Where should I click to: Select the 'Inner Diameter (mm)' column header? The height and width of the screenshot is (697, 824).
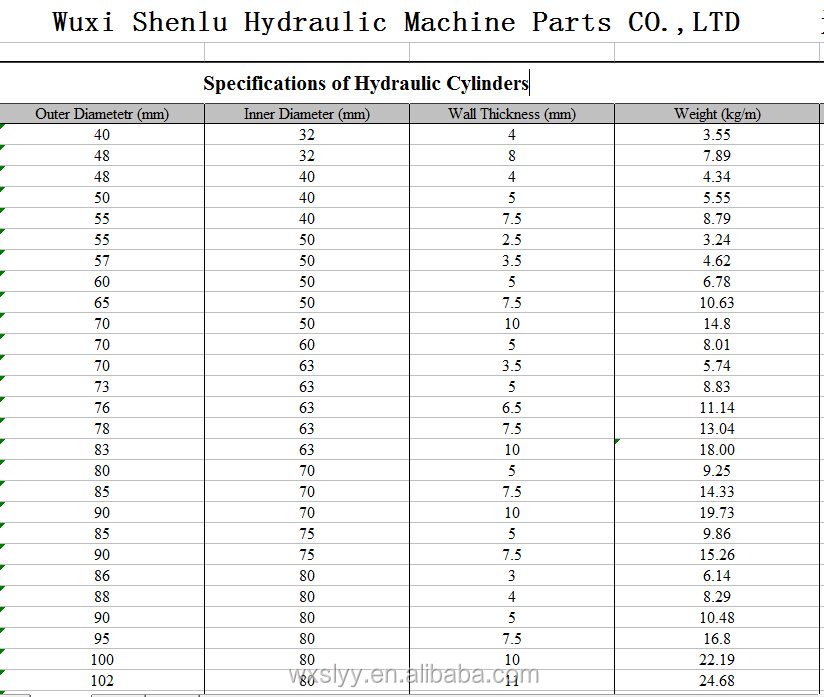(307, 114)
